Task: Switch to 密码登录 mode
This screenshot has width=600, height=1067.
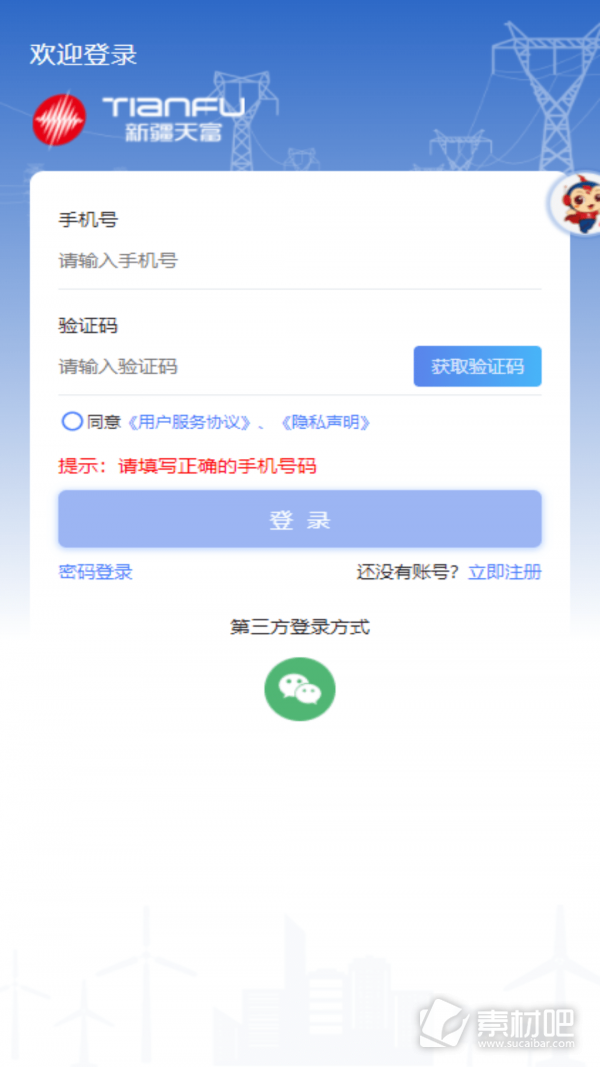Action: 95,572
